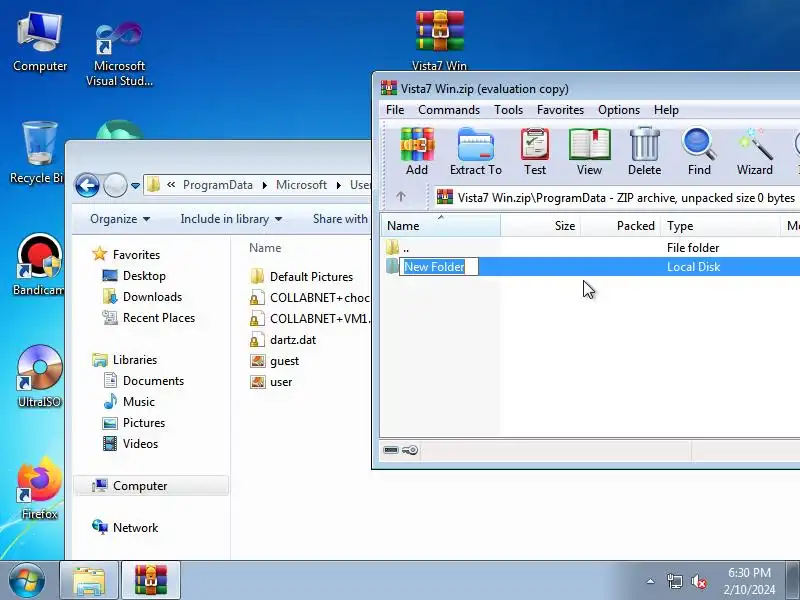Image resolution: width=800 pixels, height=600 pixels.
Task: Launch Bandicam from the desktop
Action: point(39,265)
